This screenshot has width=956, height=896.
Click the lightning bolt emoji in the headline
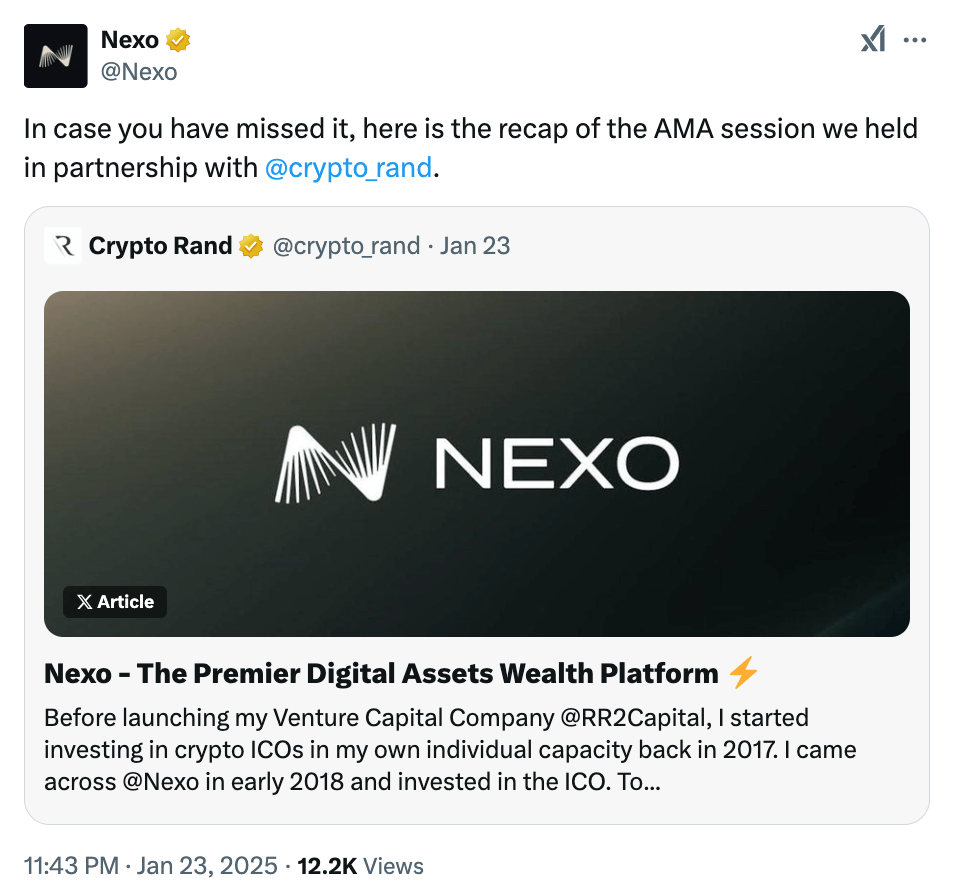coord(741,673)
